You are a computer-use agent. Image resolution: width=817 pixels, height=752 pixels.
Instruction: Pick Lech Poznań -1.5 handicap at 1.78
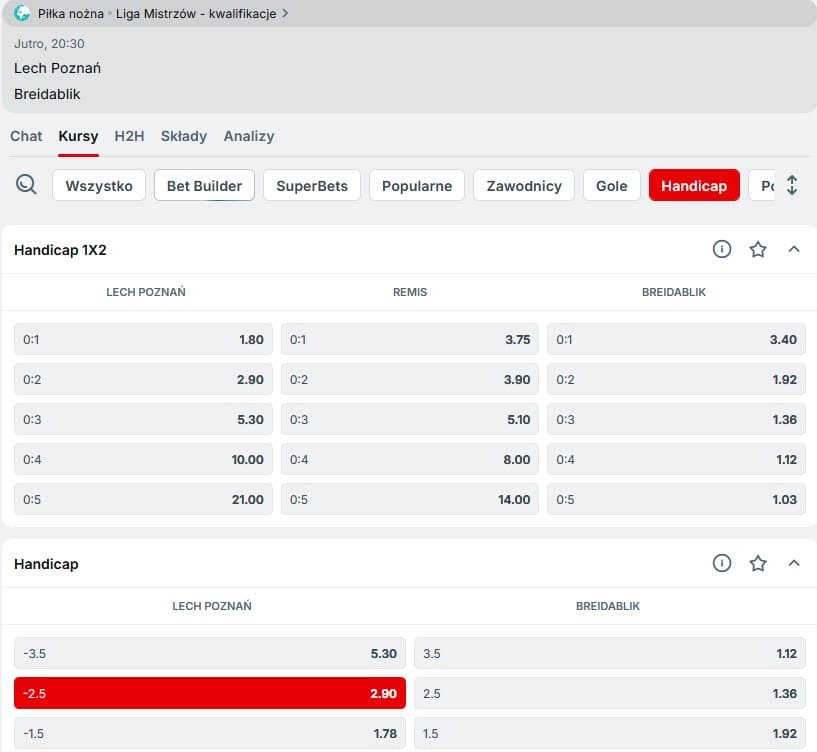click(x=209, y=733)
